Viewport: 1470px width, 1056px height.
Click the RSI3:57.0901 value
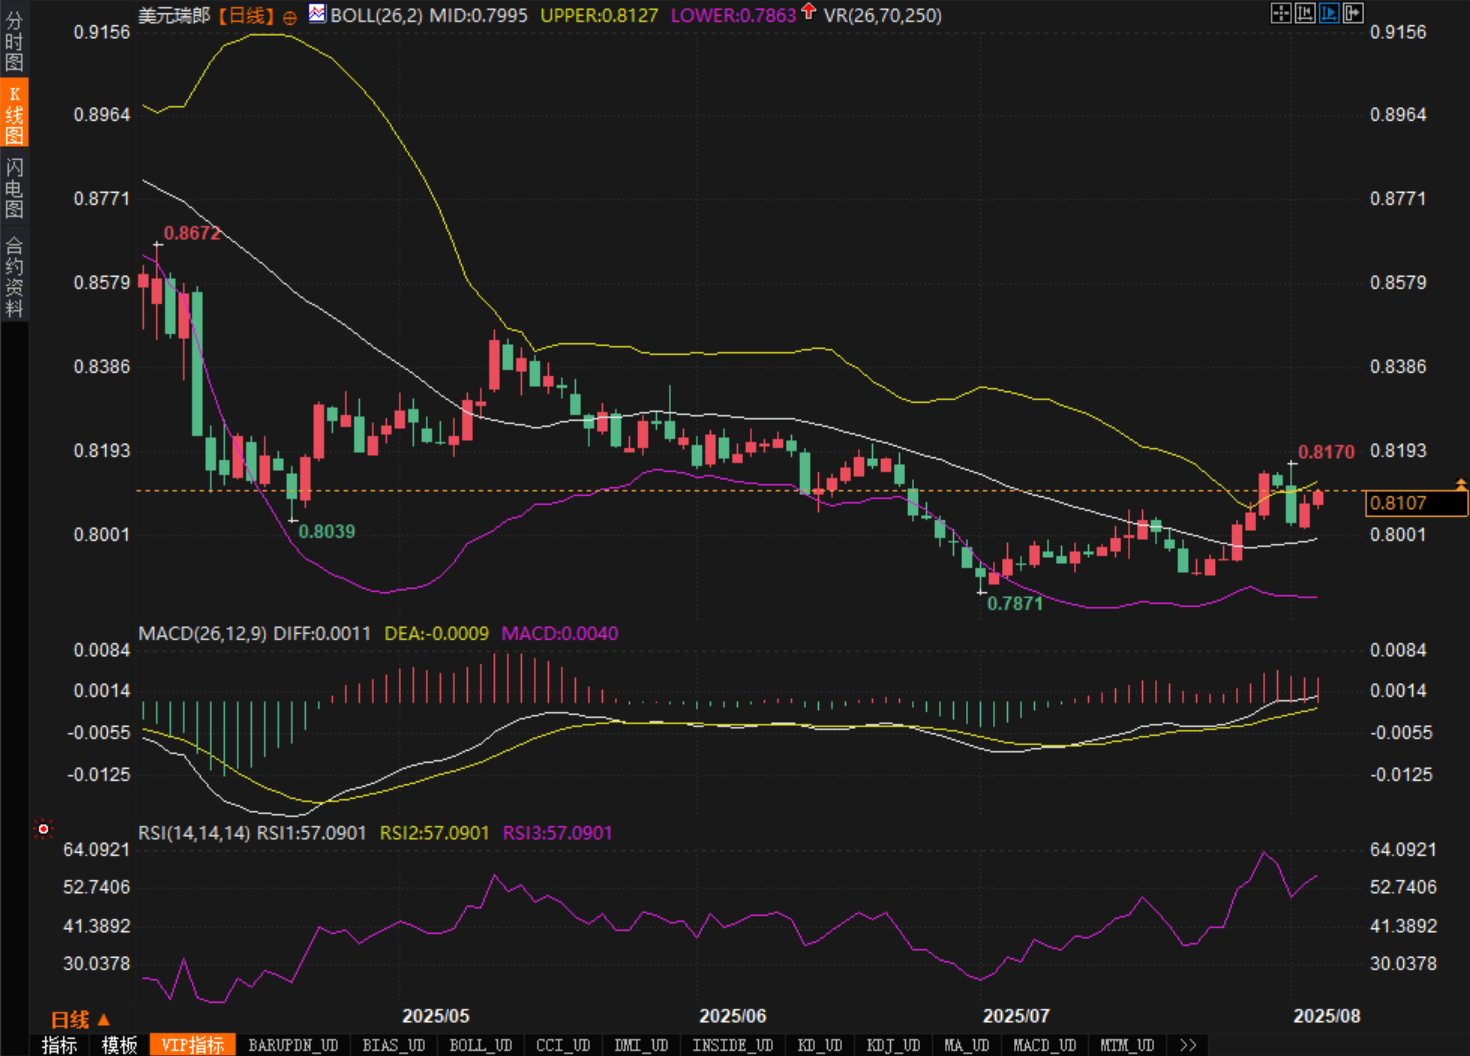[557, 833]
